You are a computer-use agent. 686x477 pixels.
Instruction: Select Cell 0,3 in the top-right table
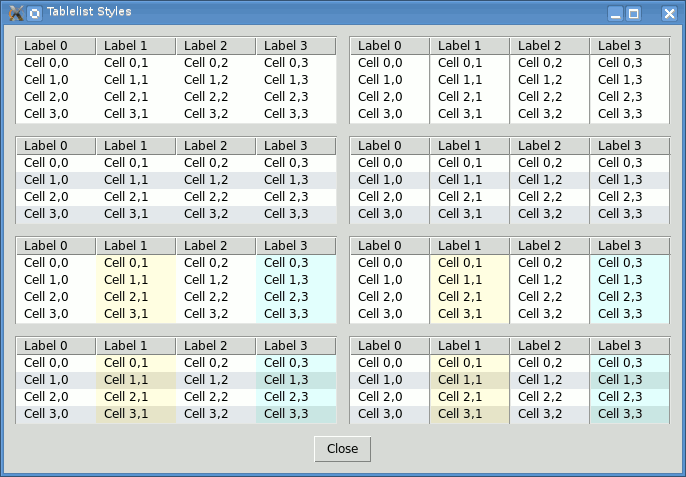pyautogui.click(x=620, y=63)
